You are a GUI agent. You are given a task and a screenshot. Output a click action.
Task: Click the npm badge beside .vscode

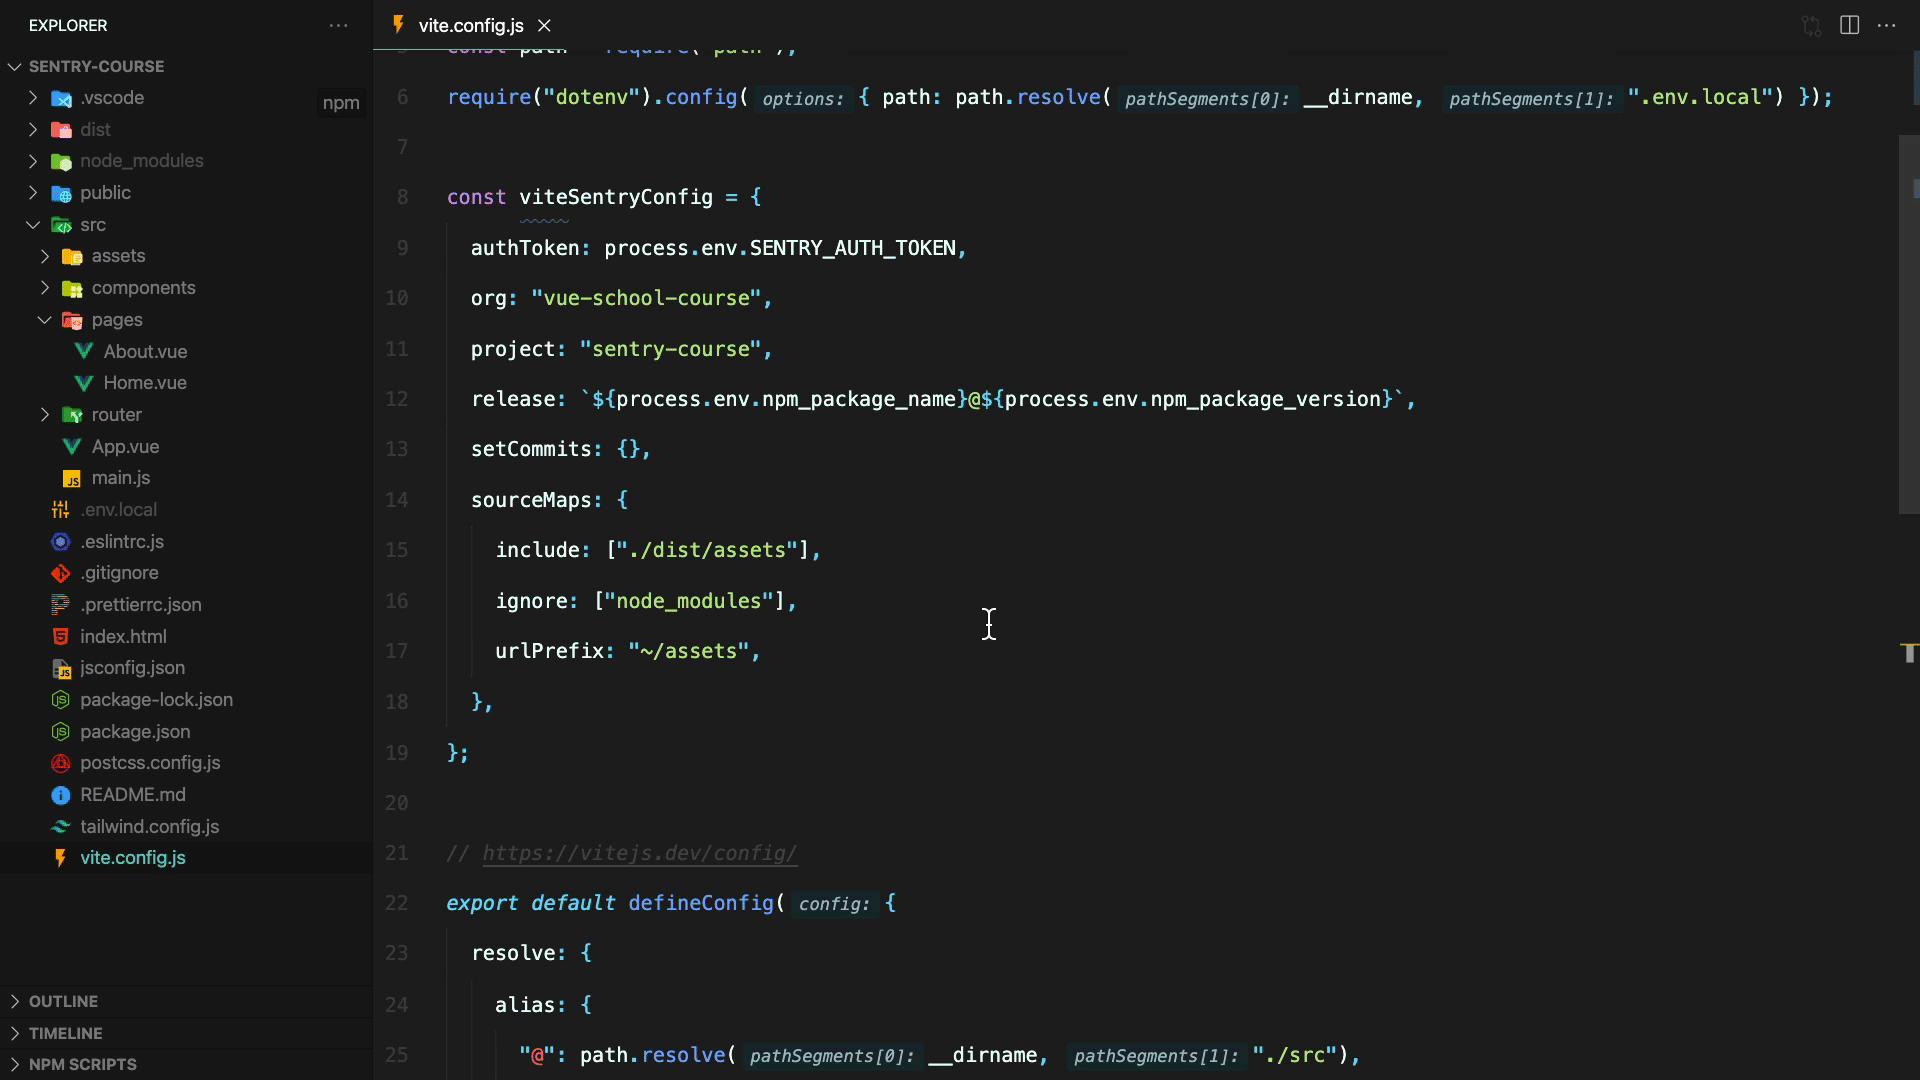(341, 103)
